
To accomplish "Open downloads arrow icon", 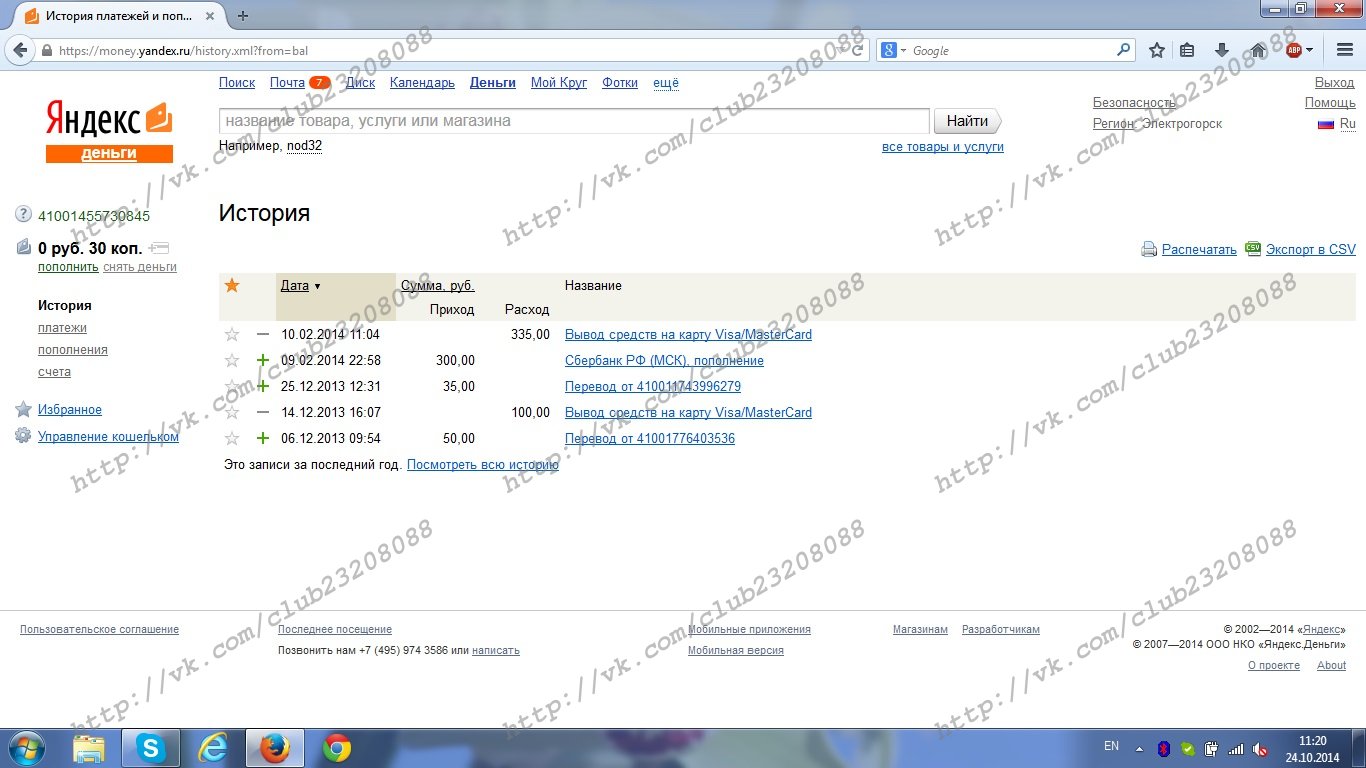I will (1222, 50).
